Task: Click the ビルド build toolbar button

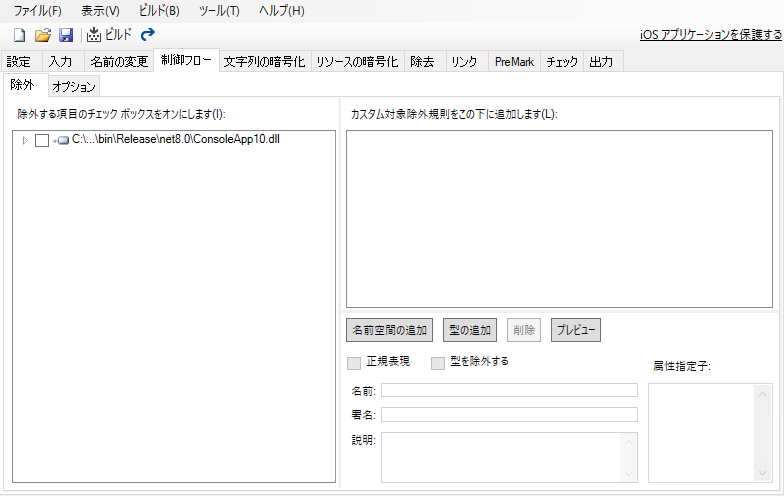Action: coord(109,35)
